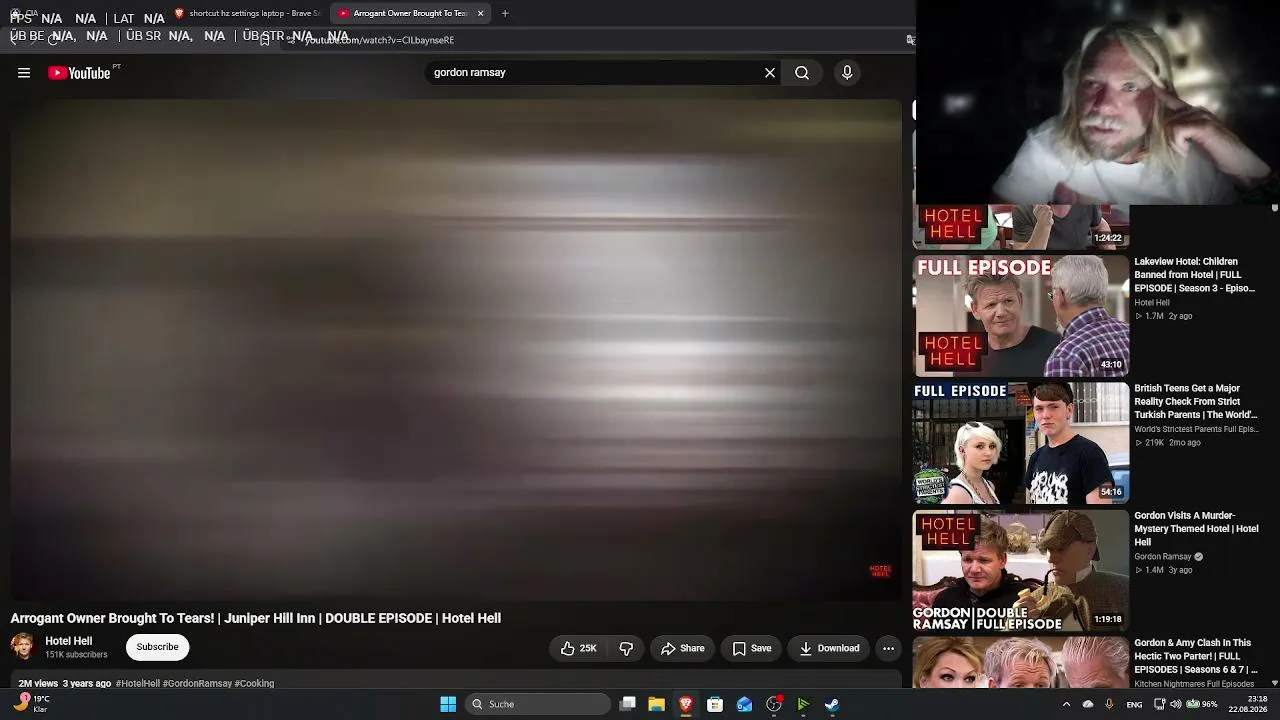The width and height of the screenshot is (1280, 720).
Task: Open the 1:24:22 Hotel Hell thumbnail
Action: pyautogui.click(x=1020, y=227)
